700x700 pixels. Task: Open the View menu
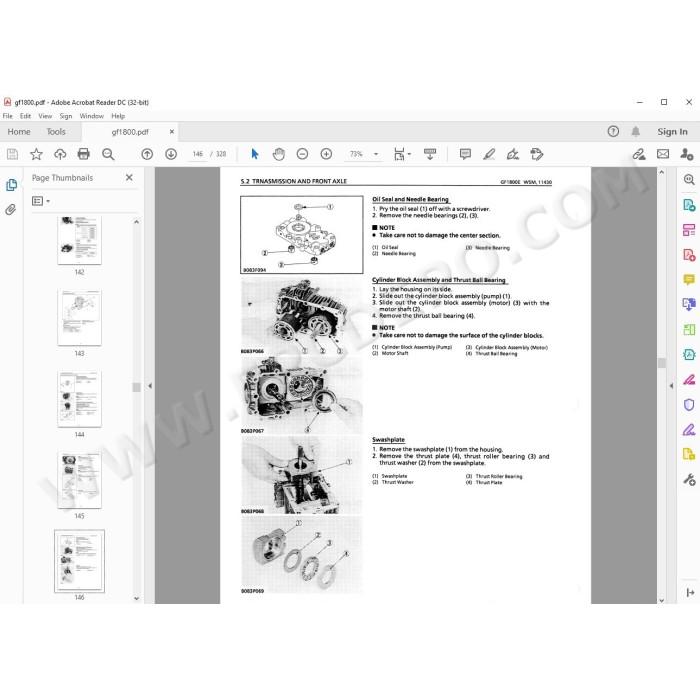[x=45, y=116]
